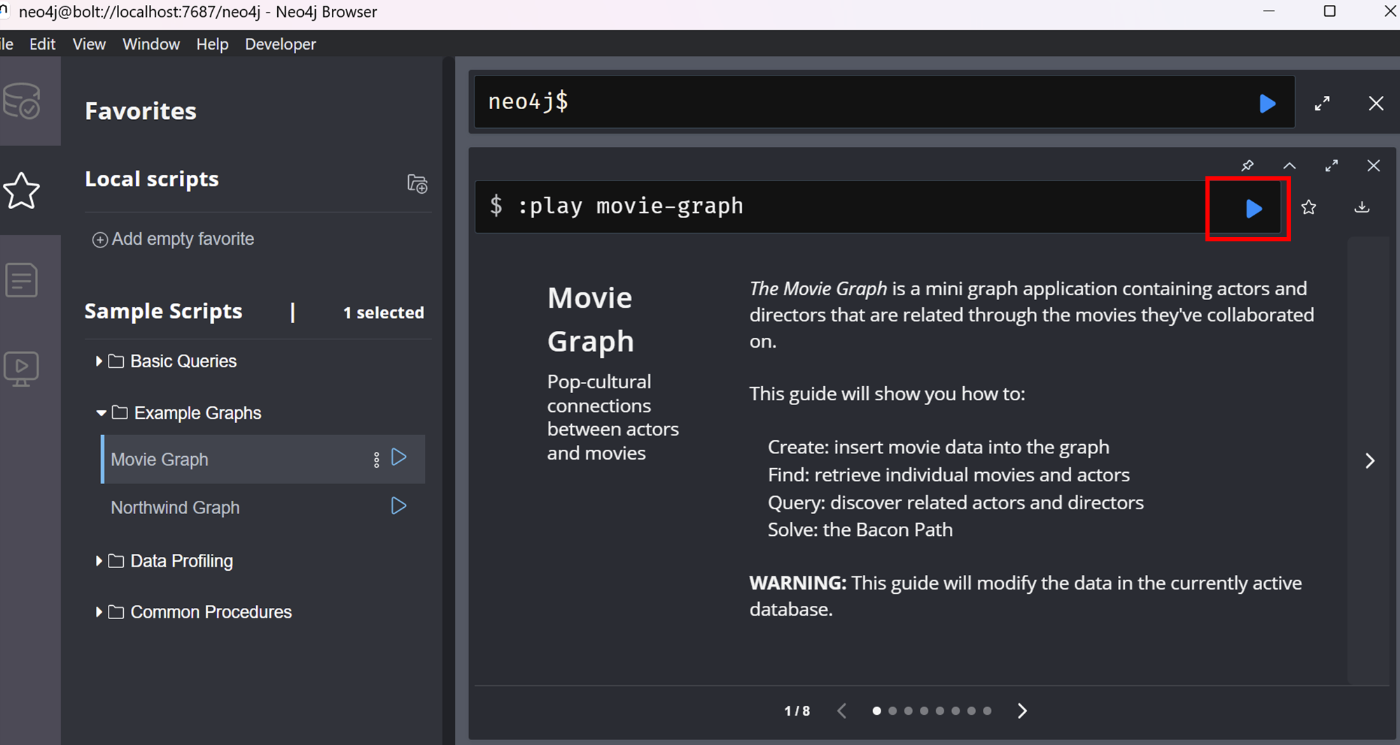The image size is (1400, 745).
Task: Click the '1 / 8' slide counter
Action: (797, 711)
